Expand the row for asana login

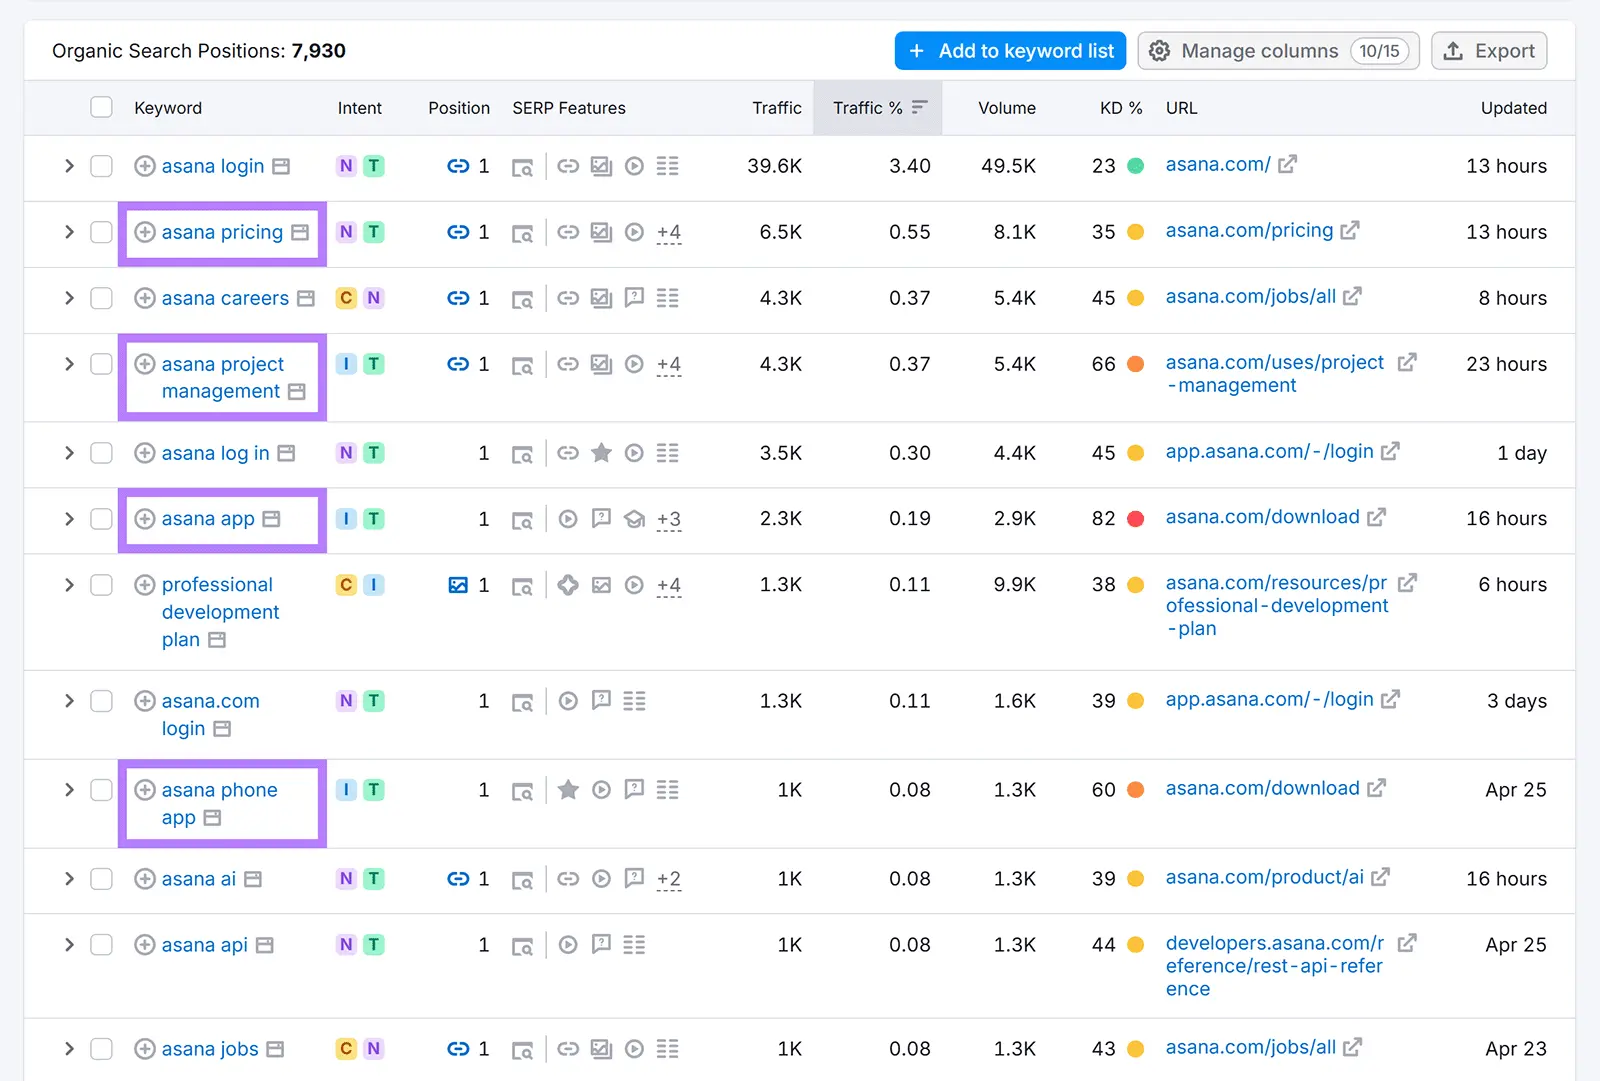click(69, 166)
